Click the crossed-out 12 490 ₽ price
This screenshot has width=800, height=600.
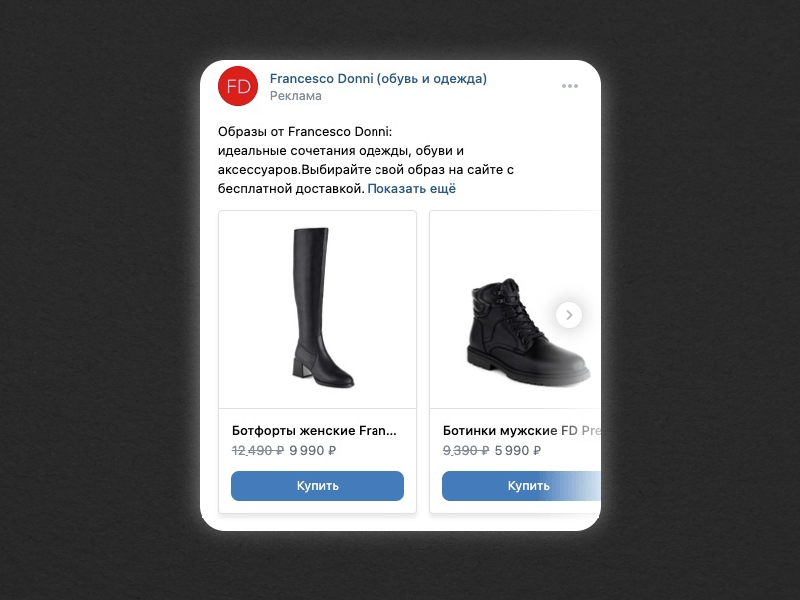(258, 451)
